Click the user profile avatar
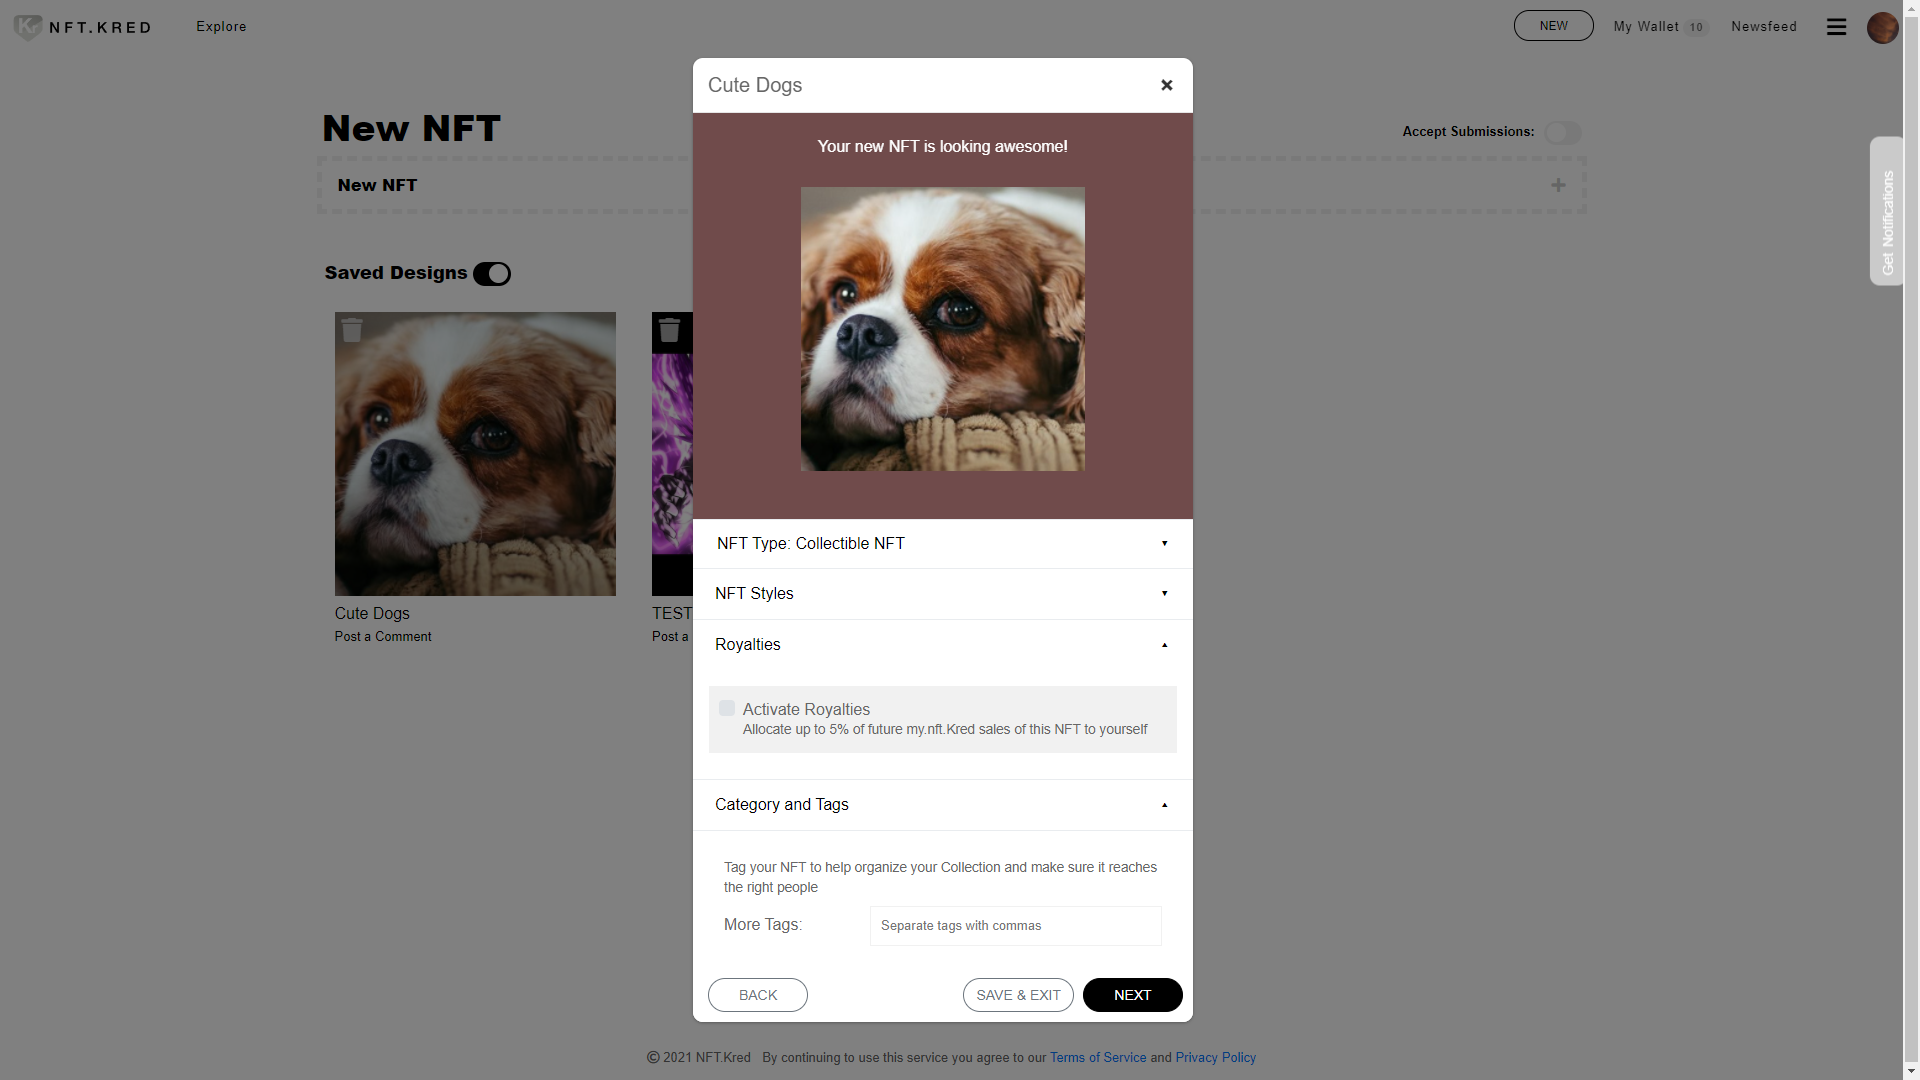The image size is (1920, 1080). pyautogui.click(x=1882, y=27)
